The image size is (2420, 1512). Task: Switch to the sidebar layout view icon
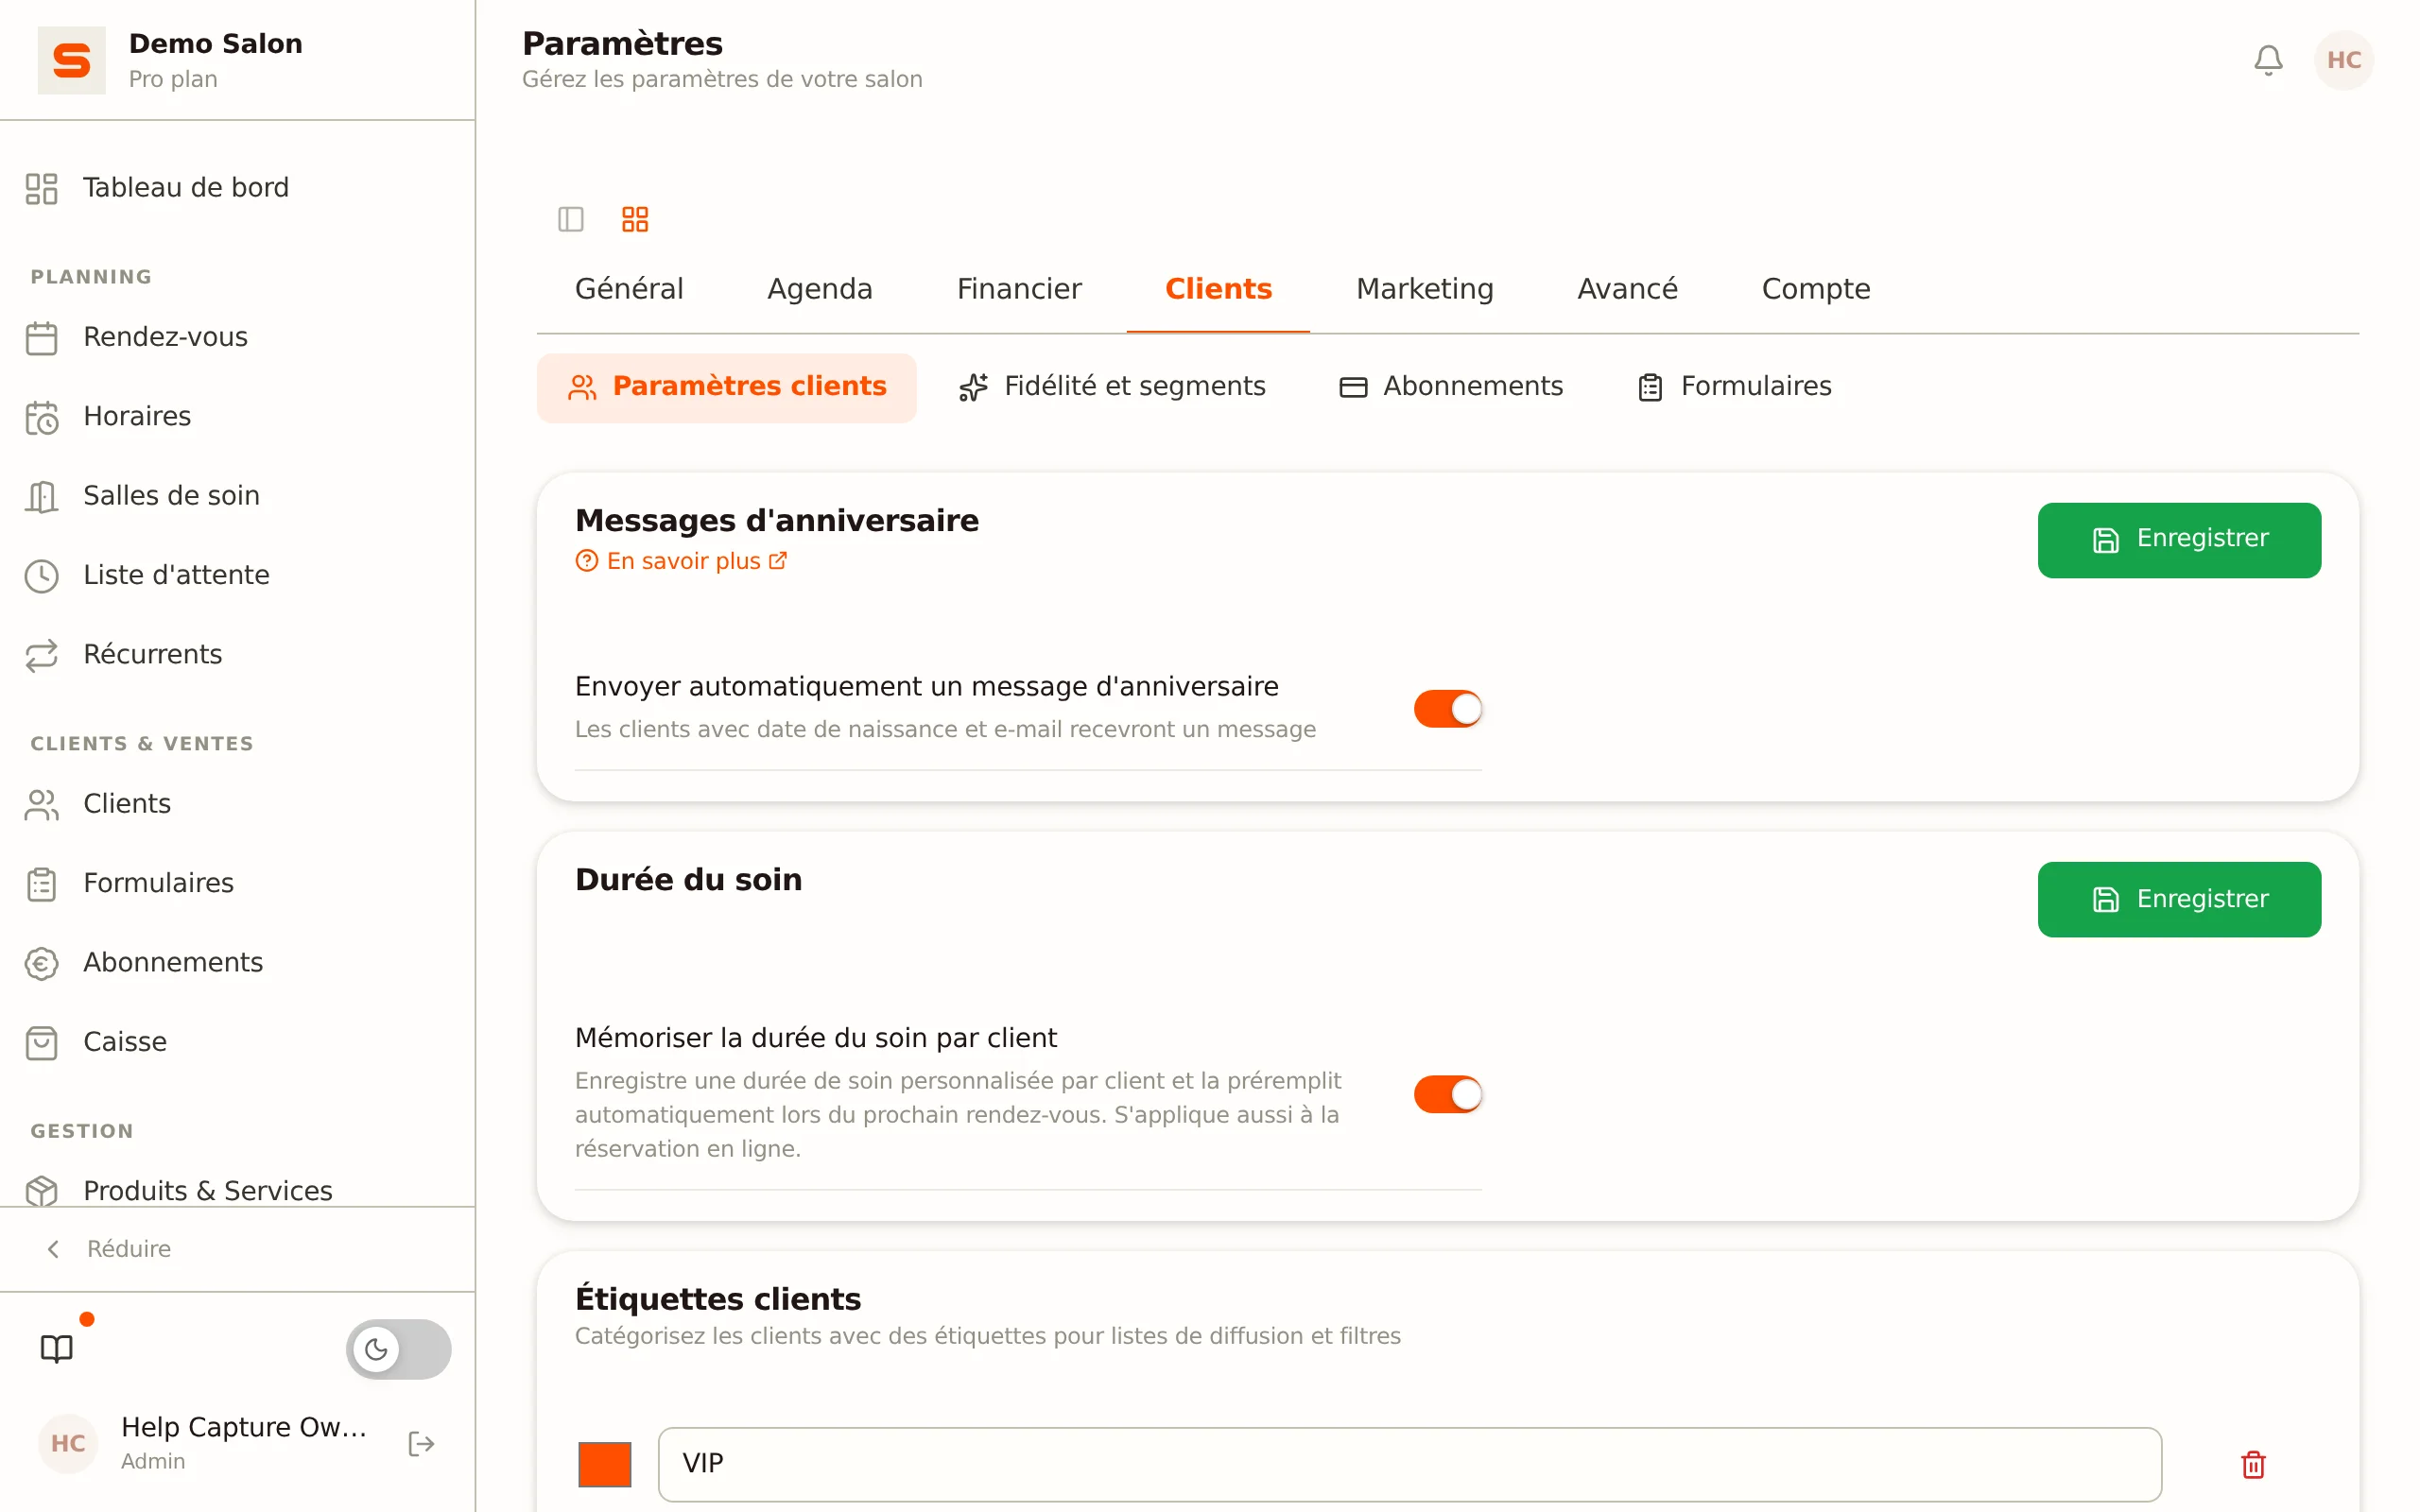571,219
